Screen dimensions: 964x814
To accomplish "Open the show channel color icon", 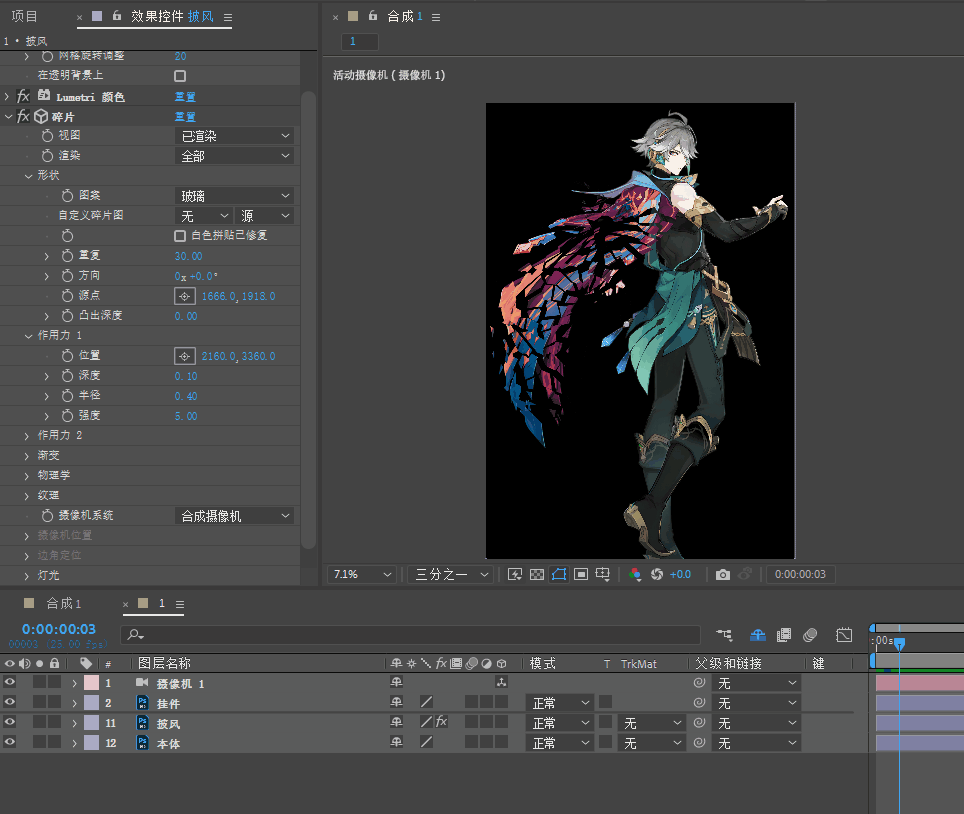I will click(x=634, y=575).
